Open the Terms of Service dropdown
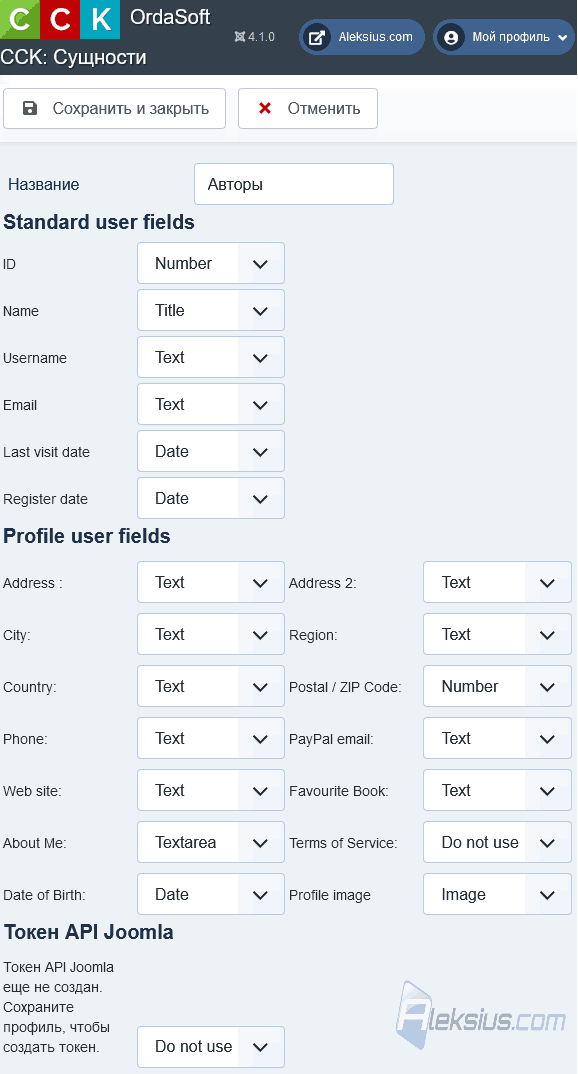The width and height of the screenshot is (578, 1074). pyautogui.click(x=497, y=842)
